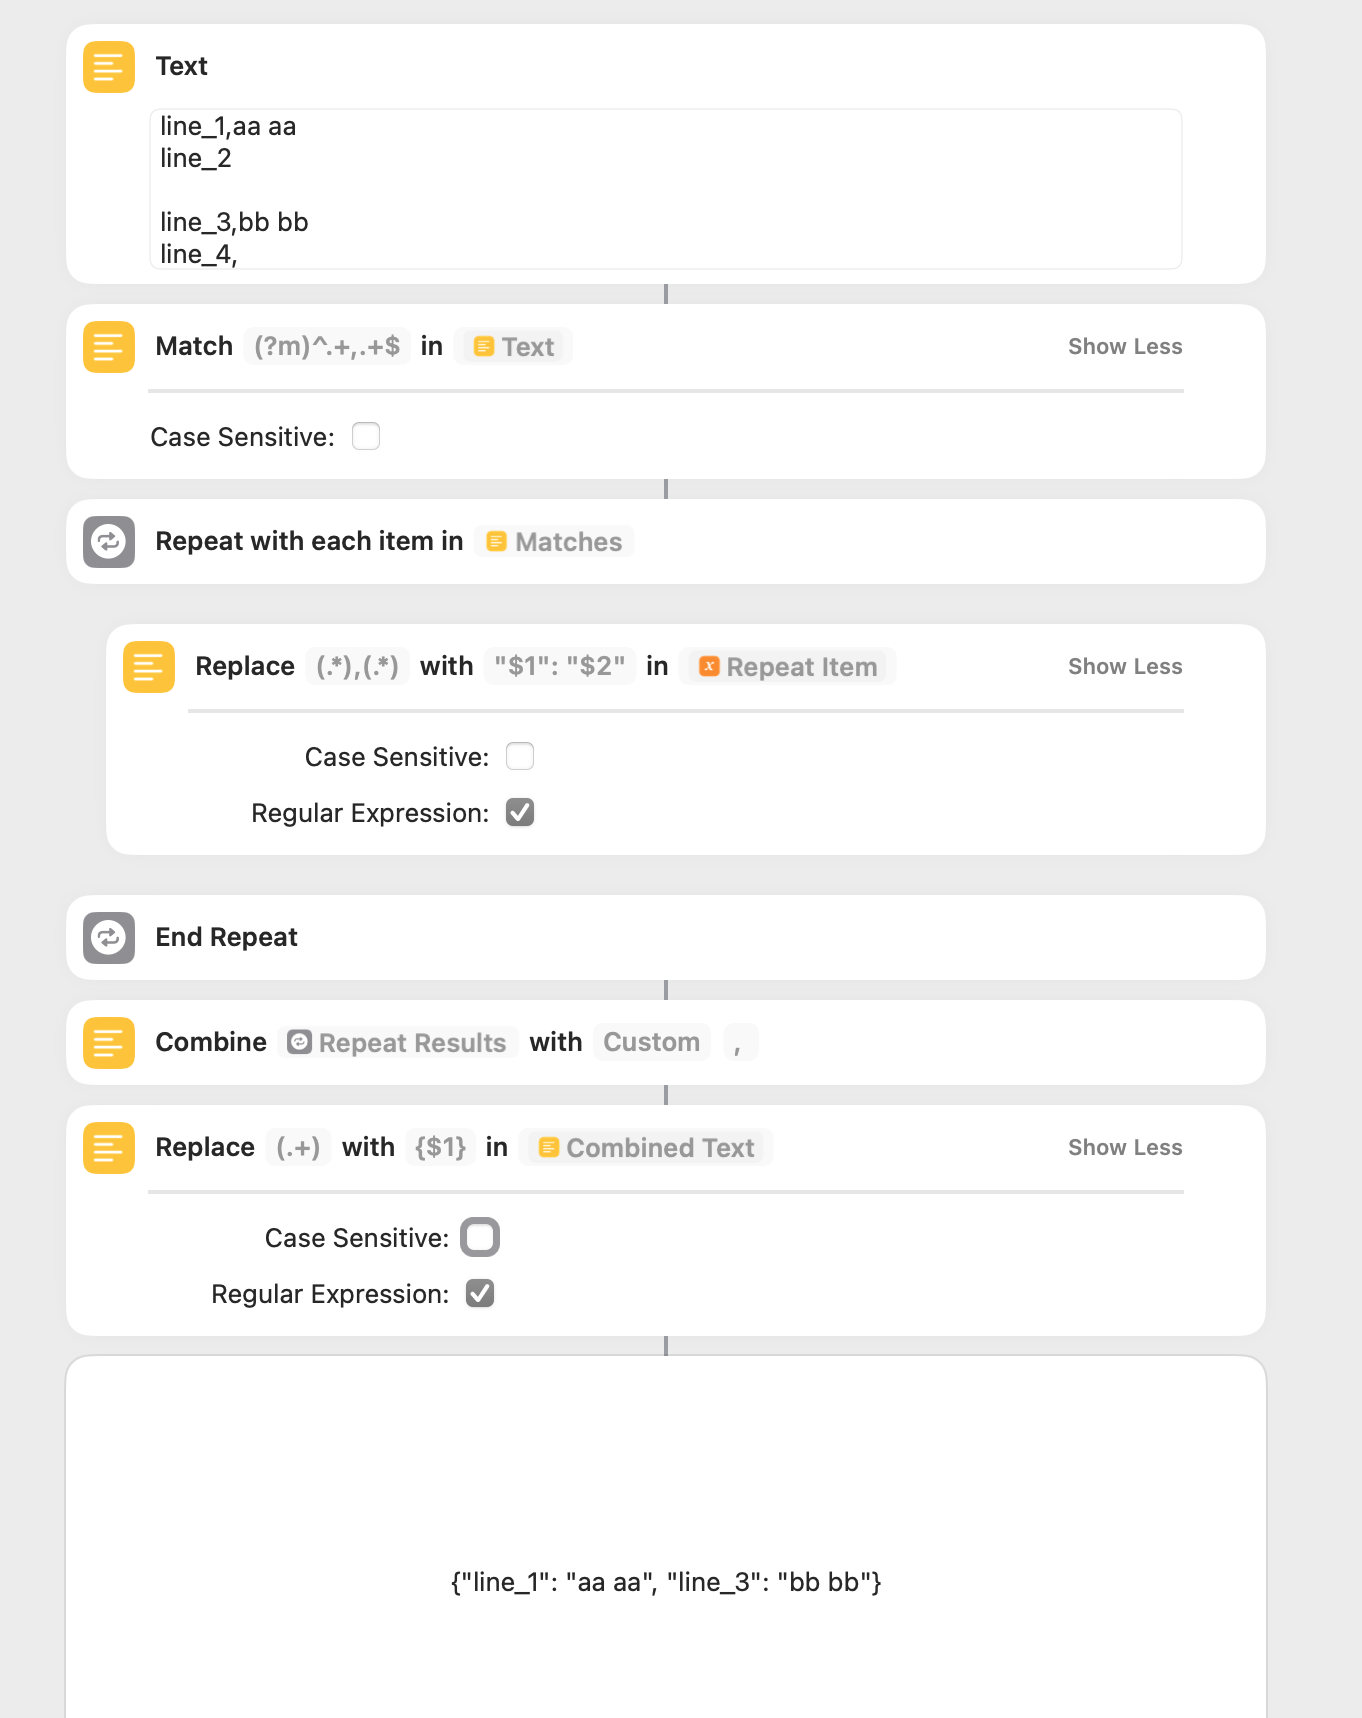The height and width of the screenshot is (1718, 1362).
Task: Edit the {$1} replacement field
Action: point(440,1147)
